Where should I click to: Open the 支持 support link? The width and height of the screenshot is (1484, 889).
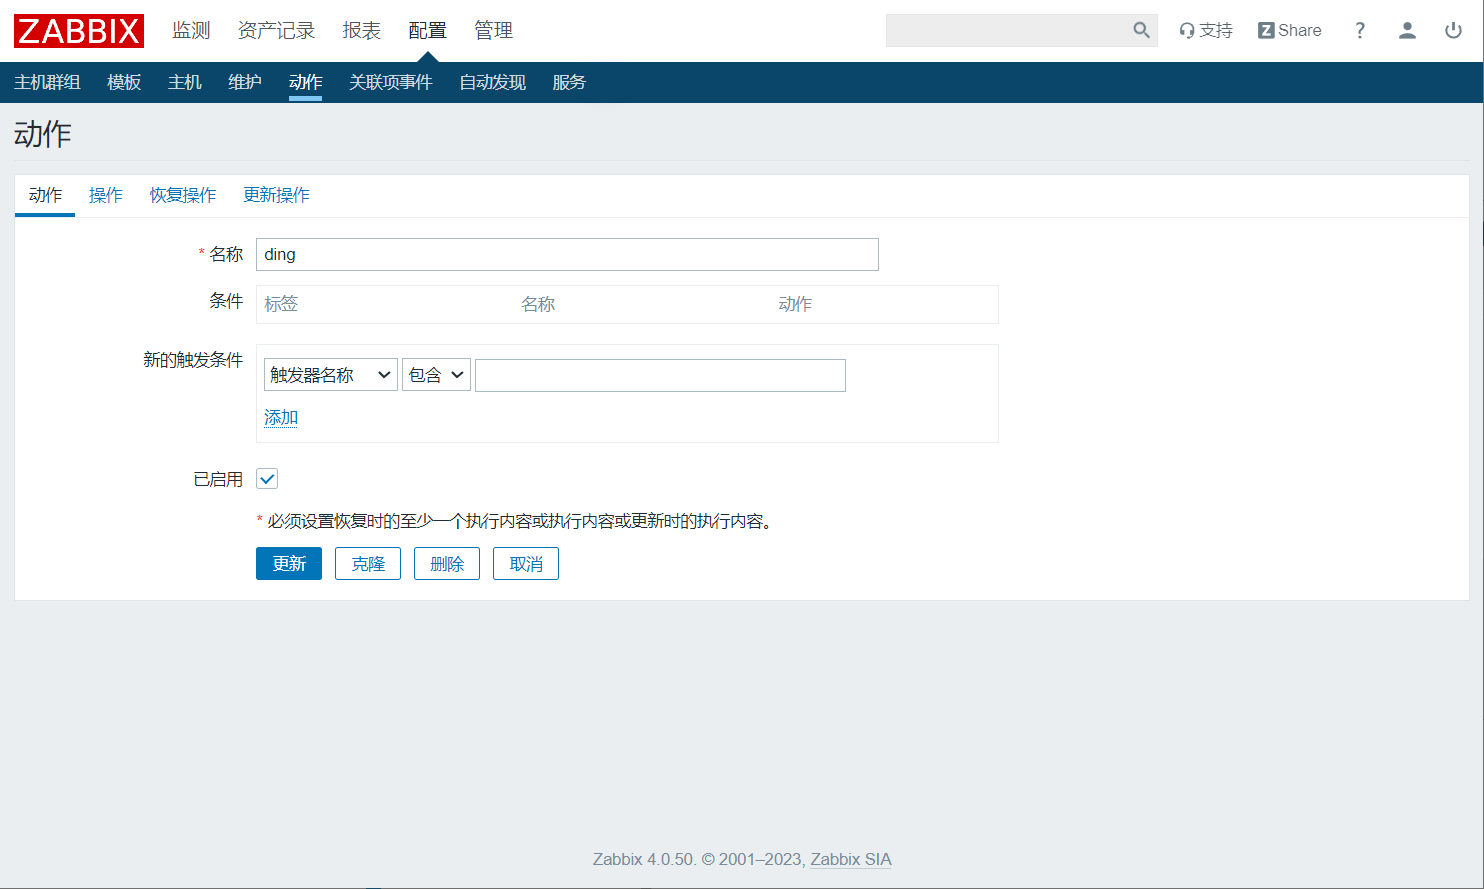pyautogui.click(x=1206, y=31)
